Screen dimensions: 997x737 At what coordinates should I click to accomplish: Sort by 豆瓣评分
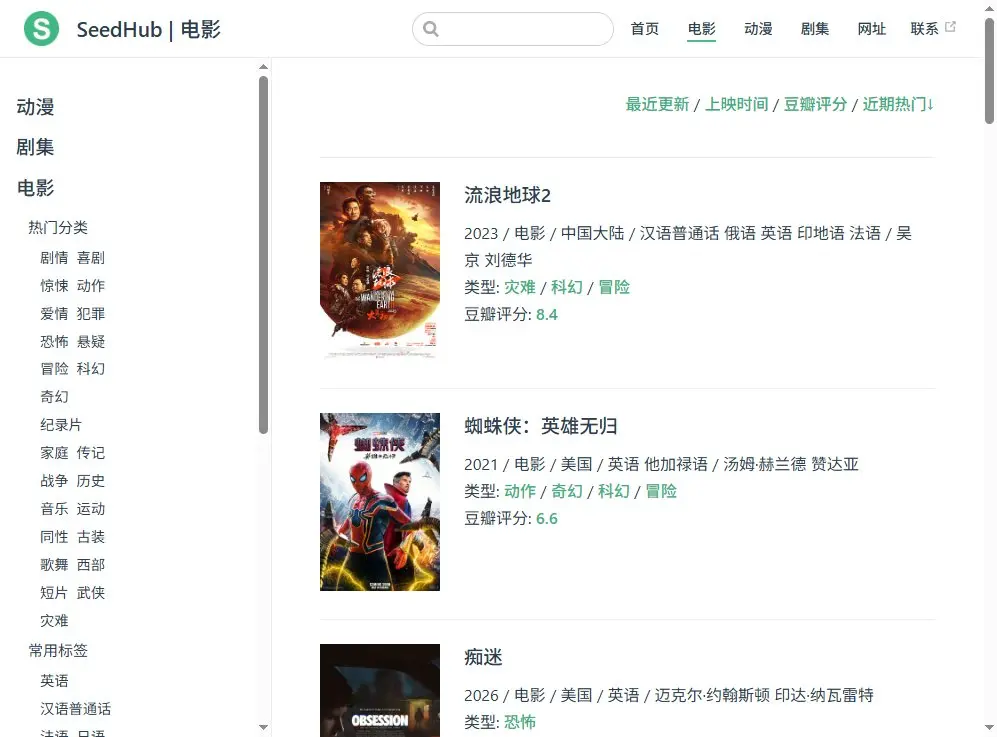tap(815, 104)
